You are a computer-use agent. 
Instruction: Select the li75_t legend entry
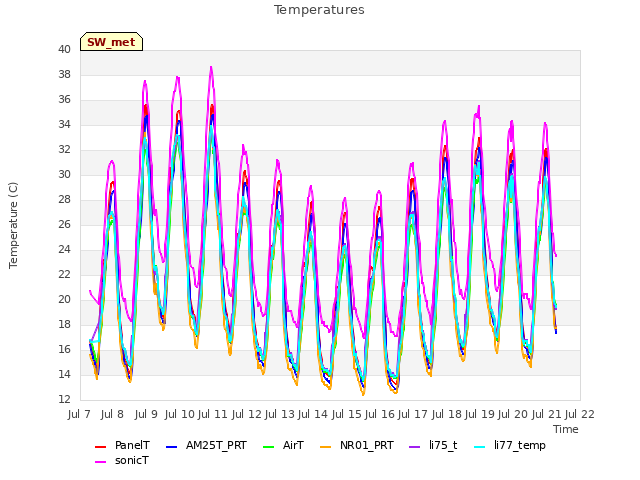433,445
